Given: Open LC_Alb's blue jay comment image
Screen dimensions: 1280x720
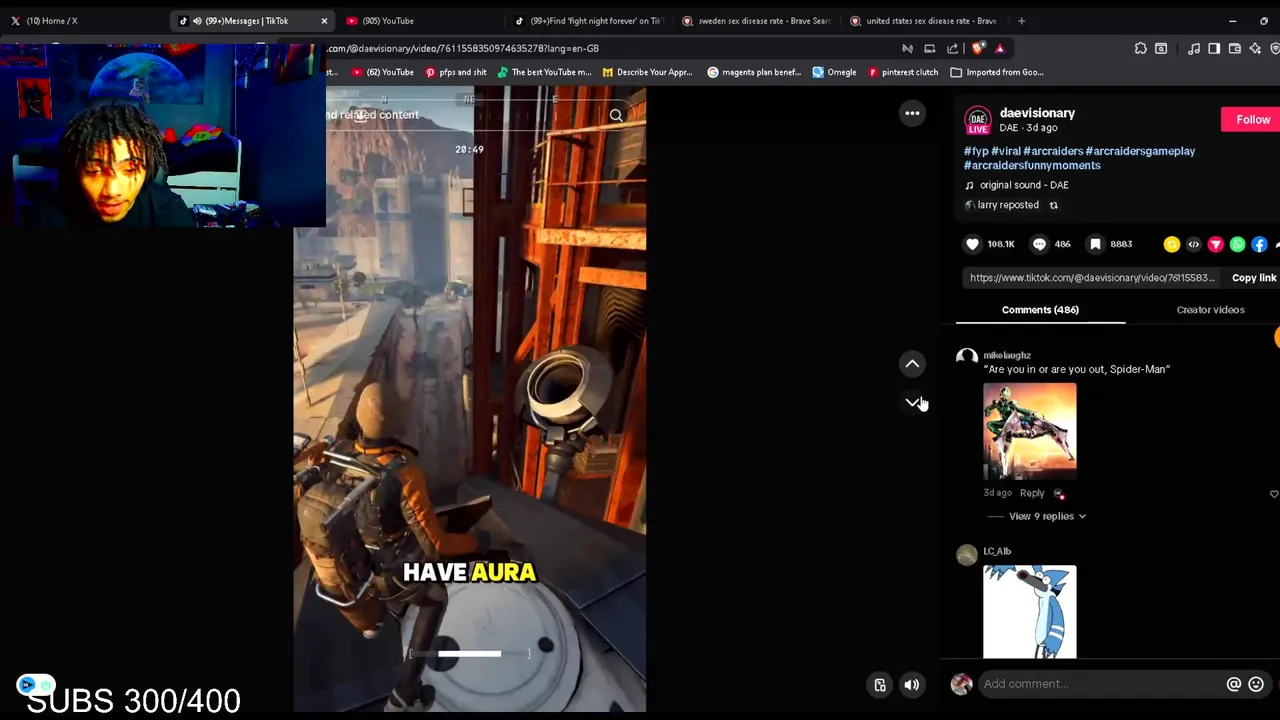Looking at the screenshot, I should click(x=1030, y=612).
